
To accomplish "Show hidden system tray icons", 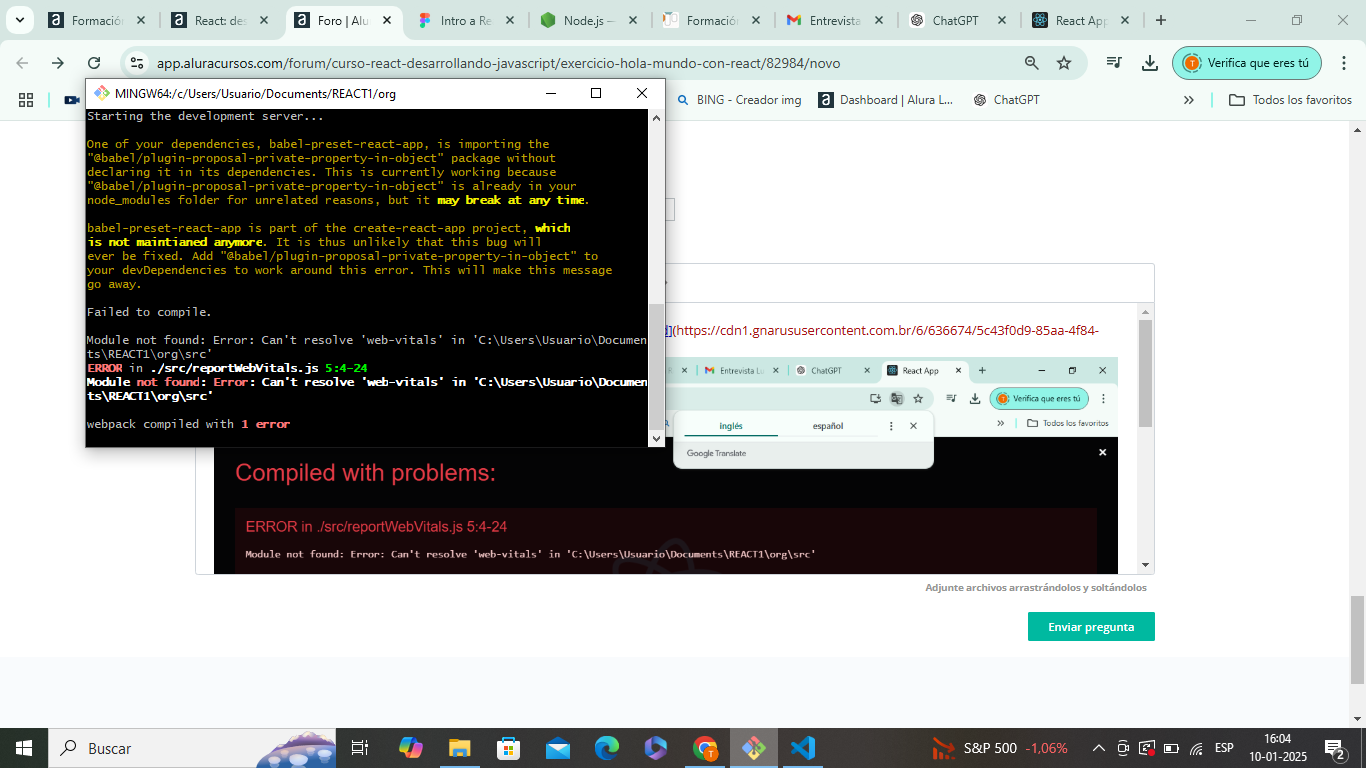I will coord(1098,748).
